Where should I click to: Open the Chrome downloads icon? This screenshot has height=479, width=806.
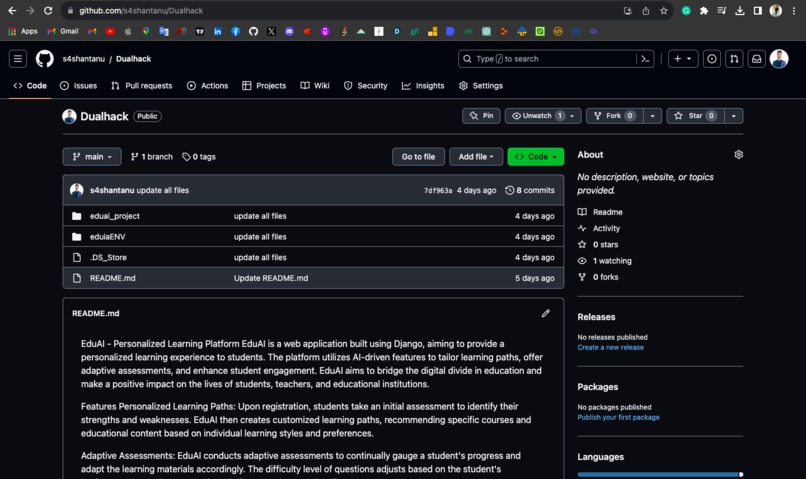[740, 10]
